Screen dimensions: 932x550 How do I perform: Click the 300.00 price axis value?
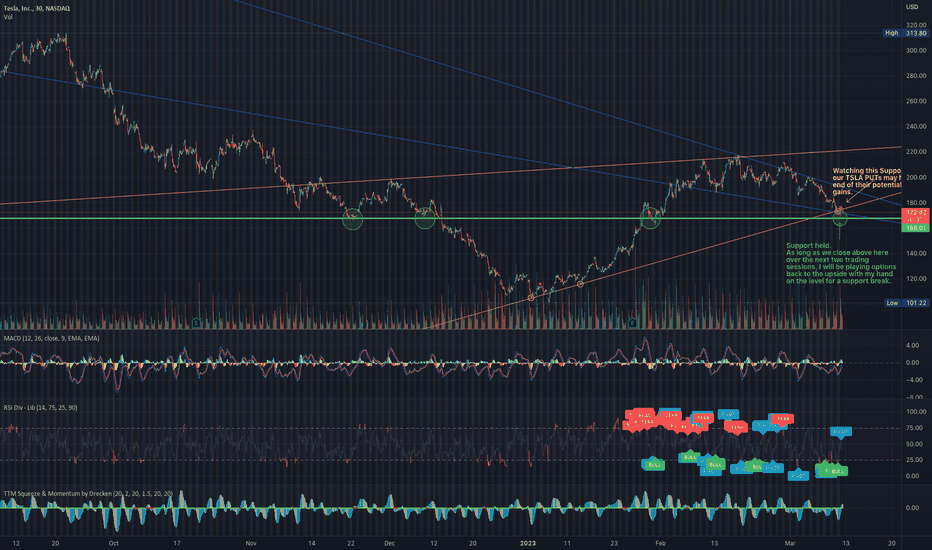point(916,51)
